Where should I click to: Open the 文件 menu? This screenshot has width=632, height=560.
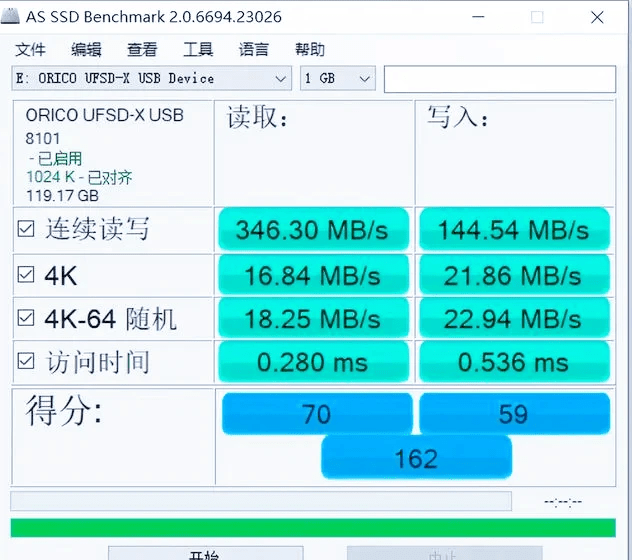[x=31, y=50]
